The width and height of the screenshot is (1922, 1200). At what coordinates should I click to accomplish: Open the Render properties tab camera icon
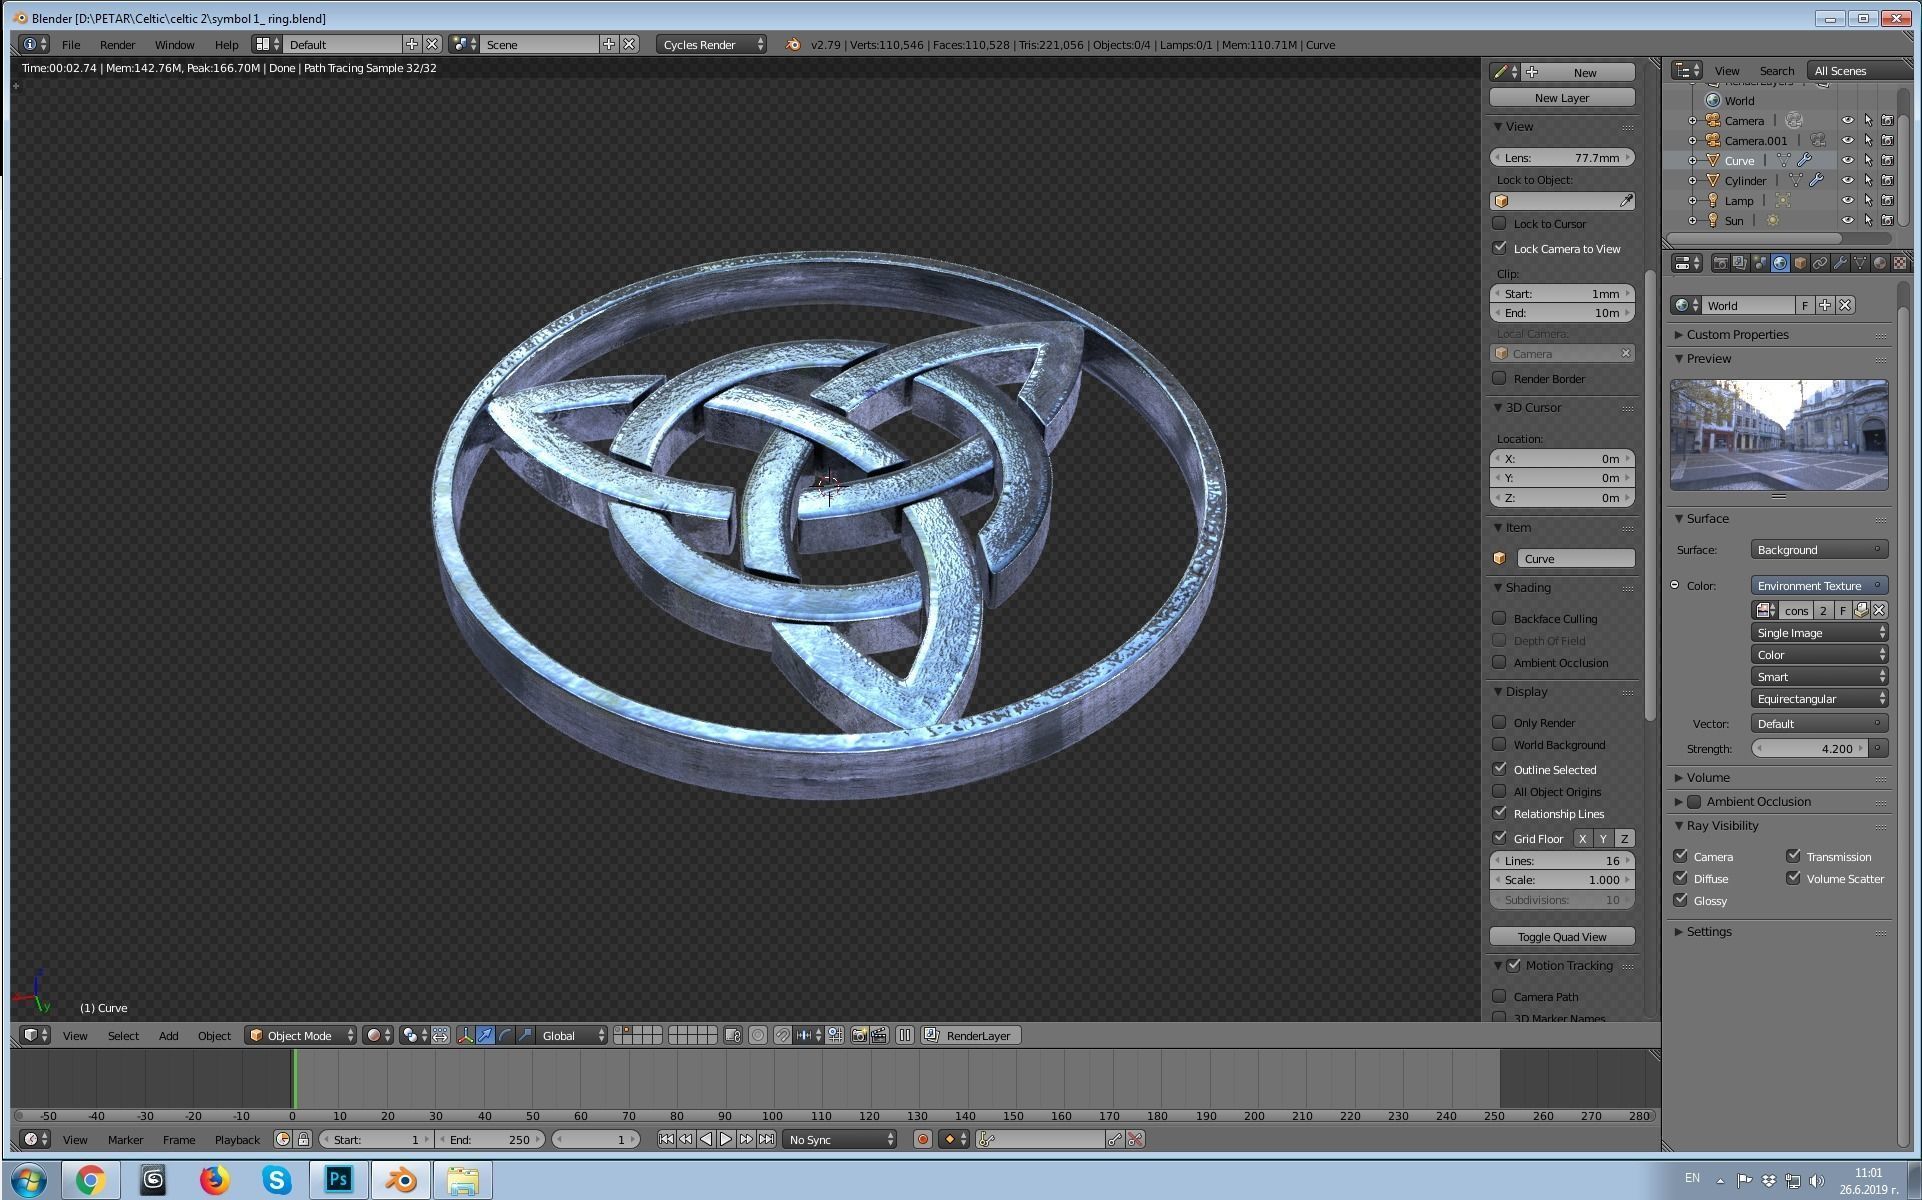[1720, 263]
